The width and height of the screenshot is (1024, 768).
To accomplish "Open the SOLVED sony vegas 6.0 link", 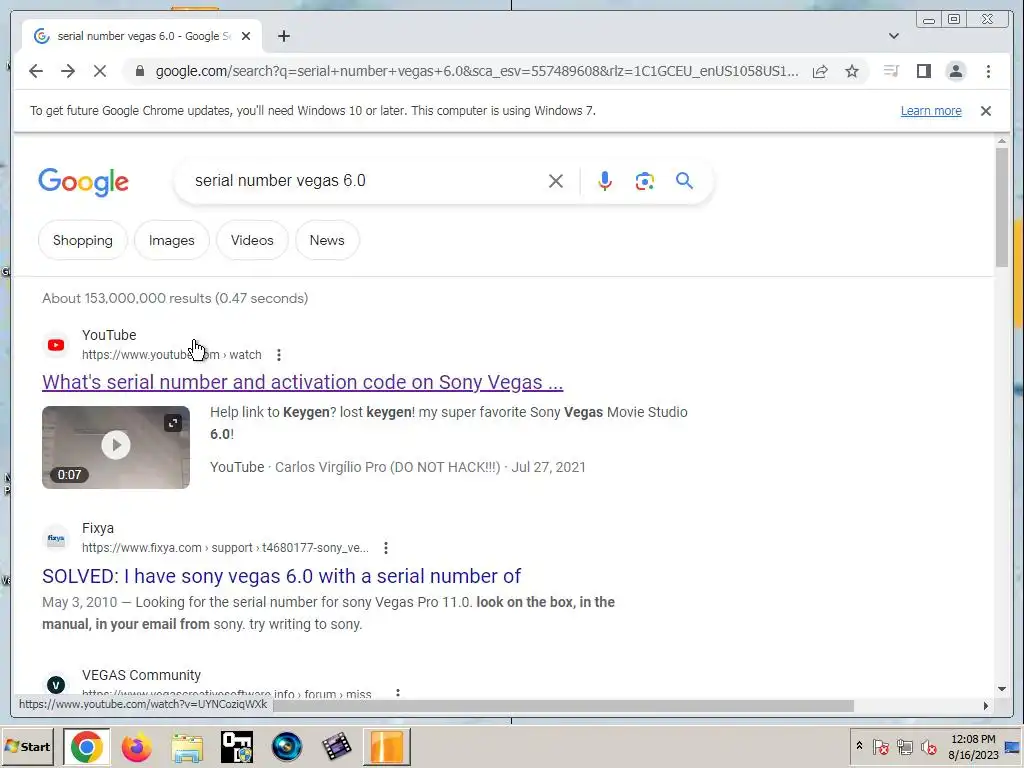I will pos(281,576).
